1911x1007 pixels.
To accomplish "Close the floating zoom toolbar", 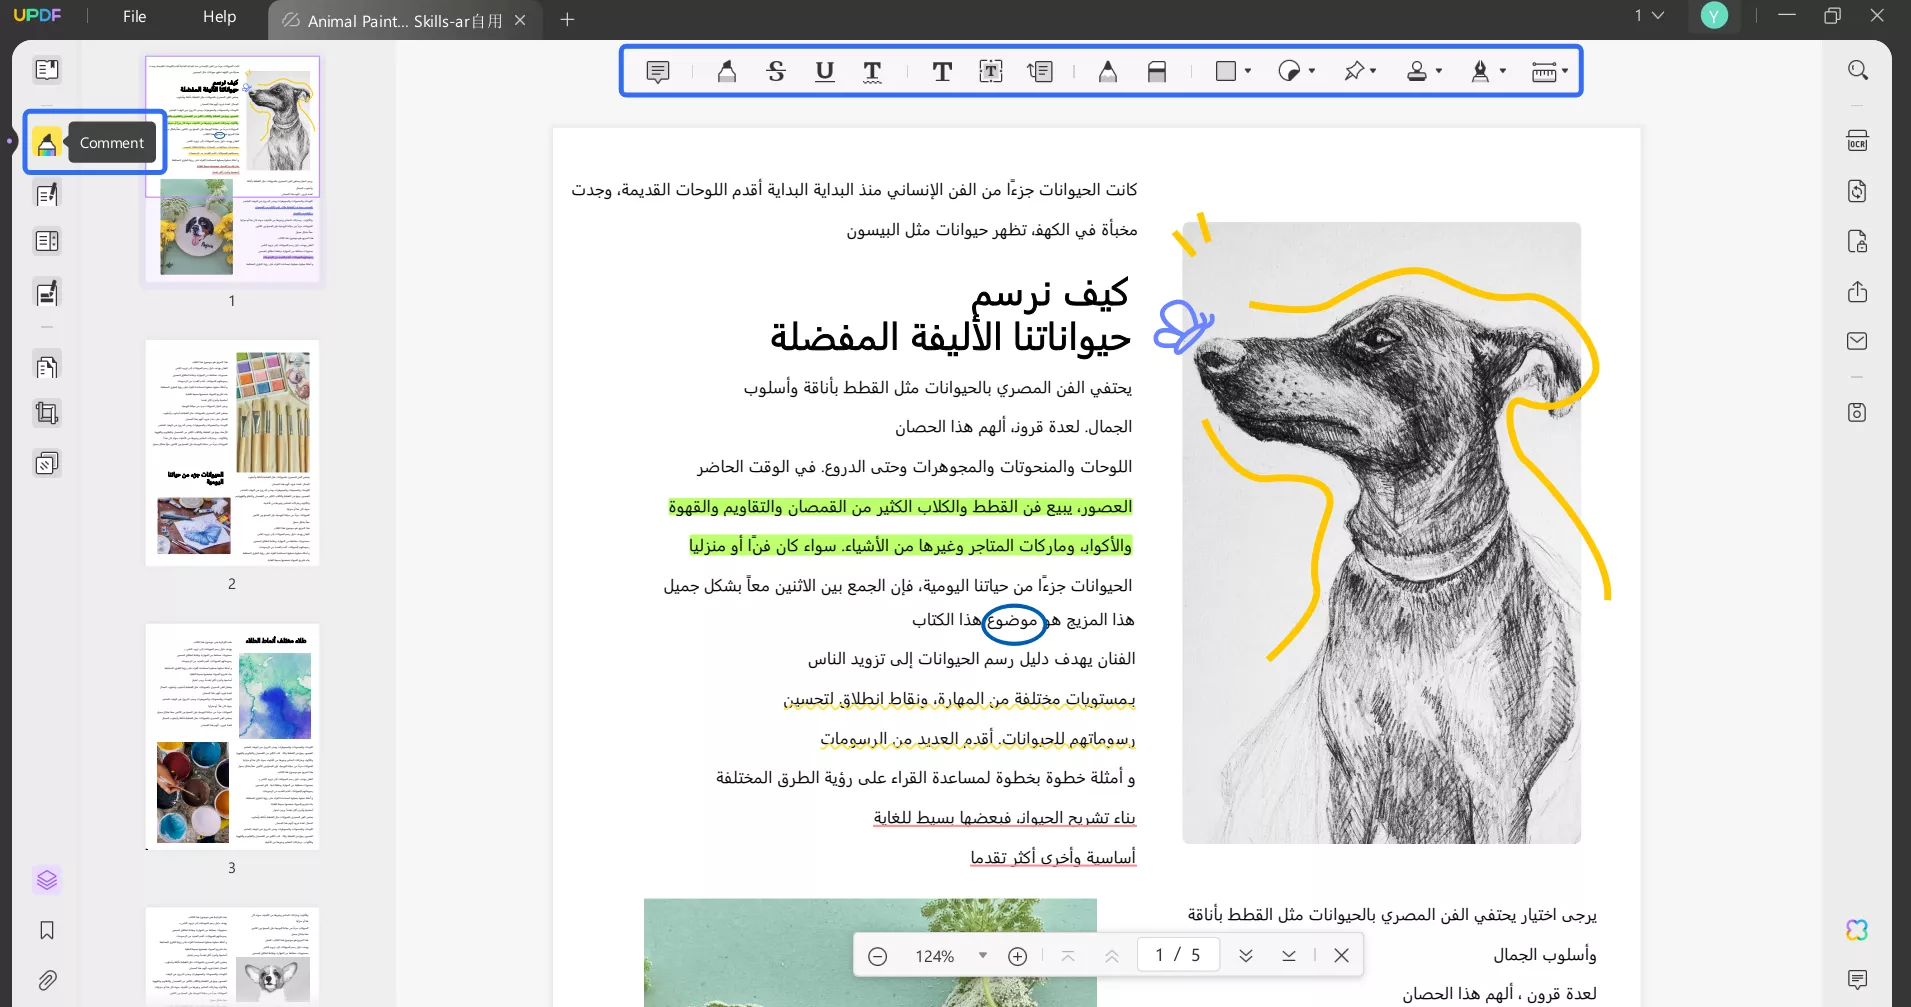I will (x=1341, y=955).
